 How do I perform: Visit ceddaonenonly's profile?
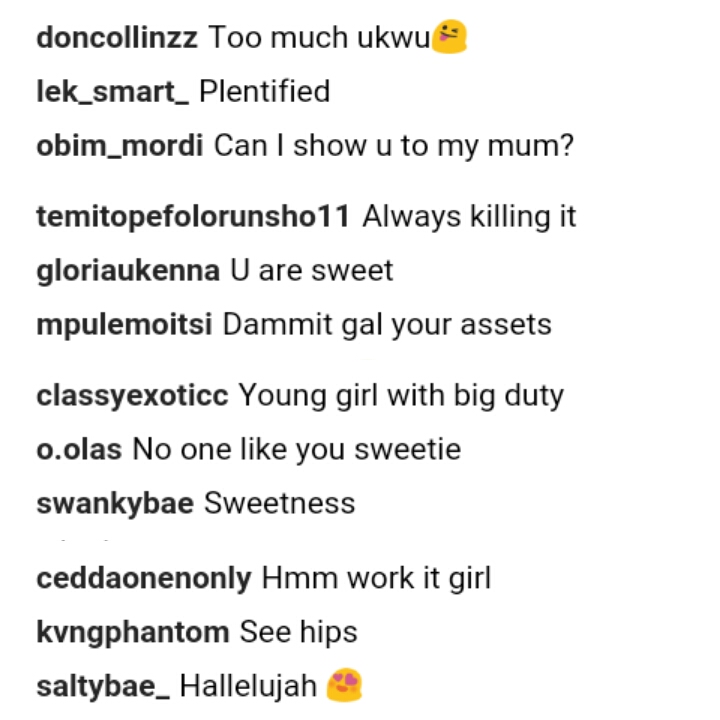click(x=143, y=578)
